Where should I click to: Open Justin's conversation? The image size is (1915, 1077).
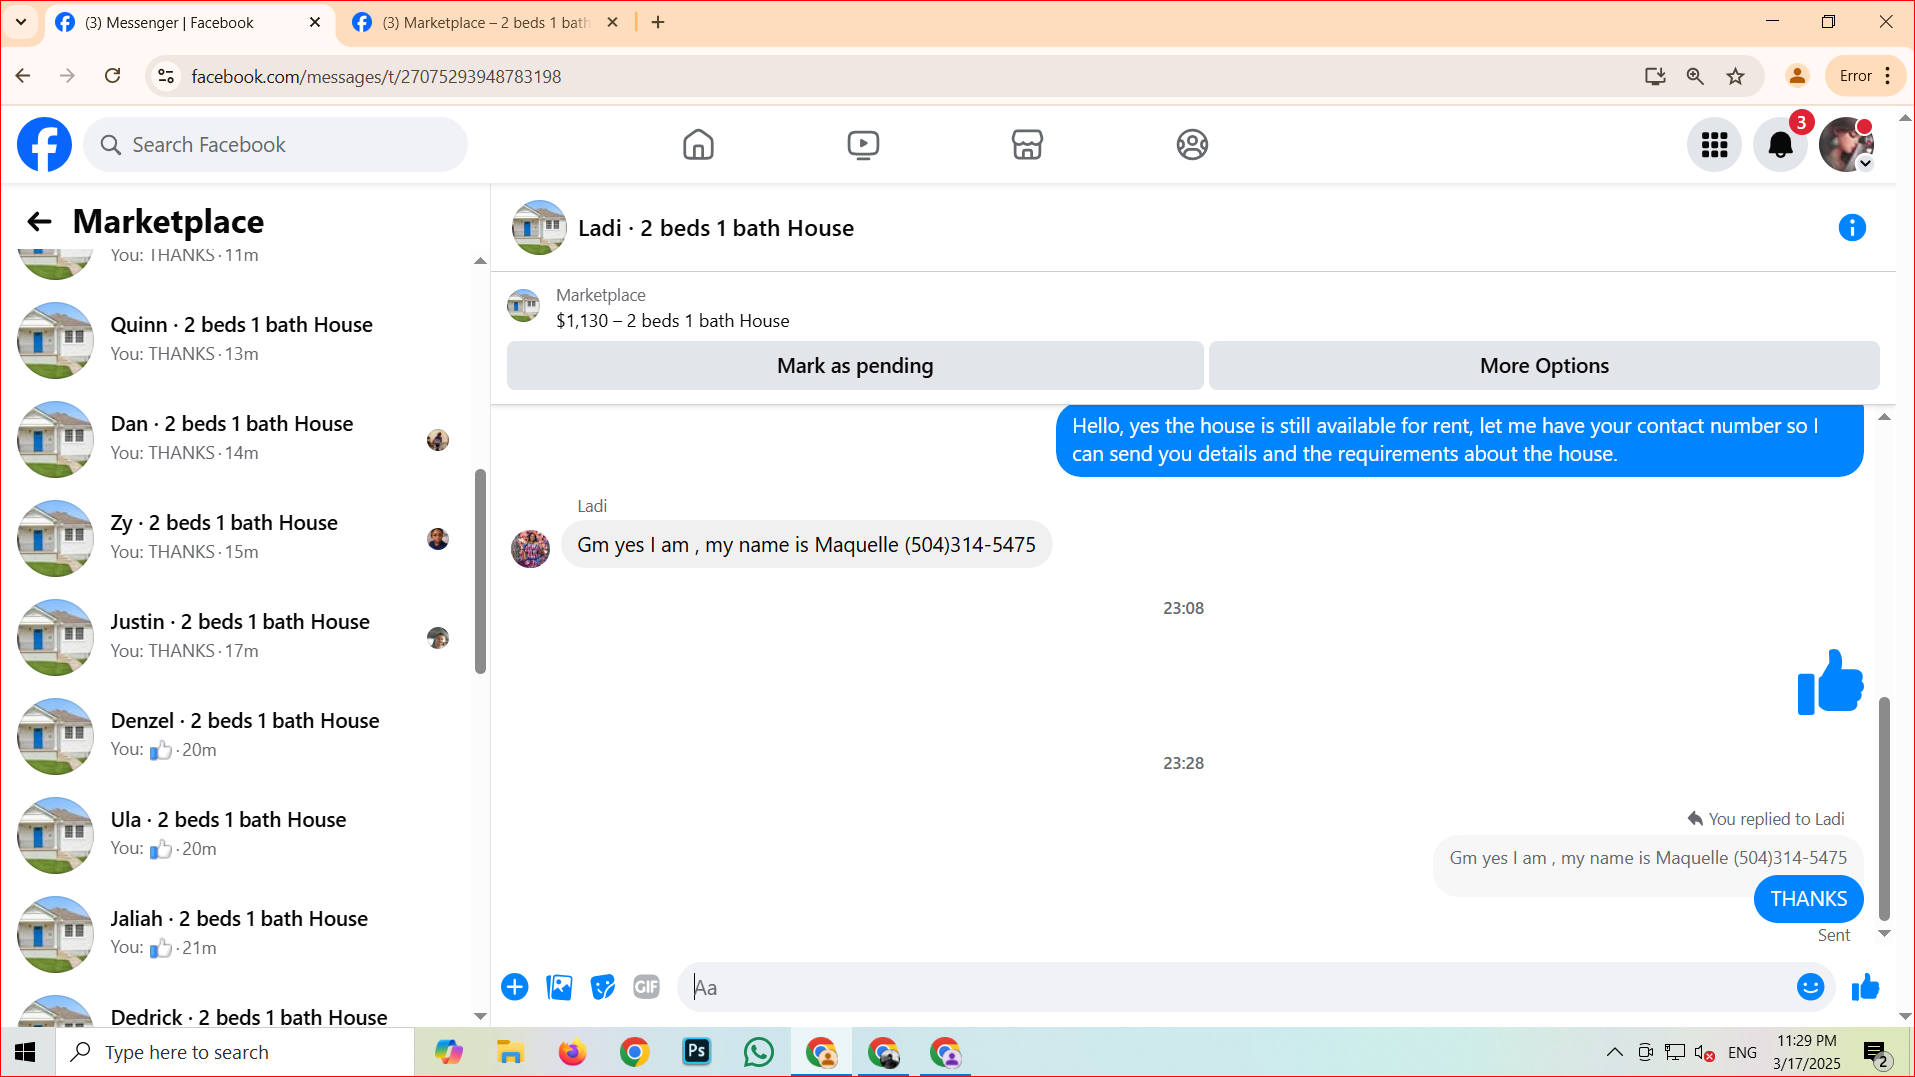point(240,637)
